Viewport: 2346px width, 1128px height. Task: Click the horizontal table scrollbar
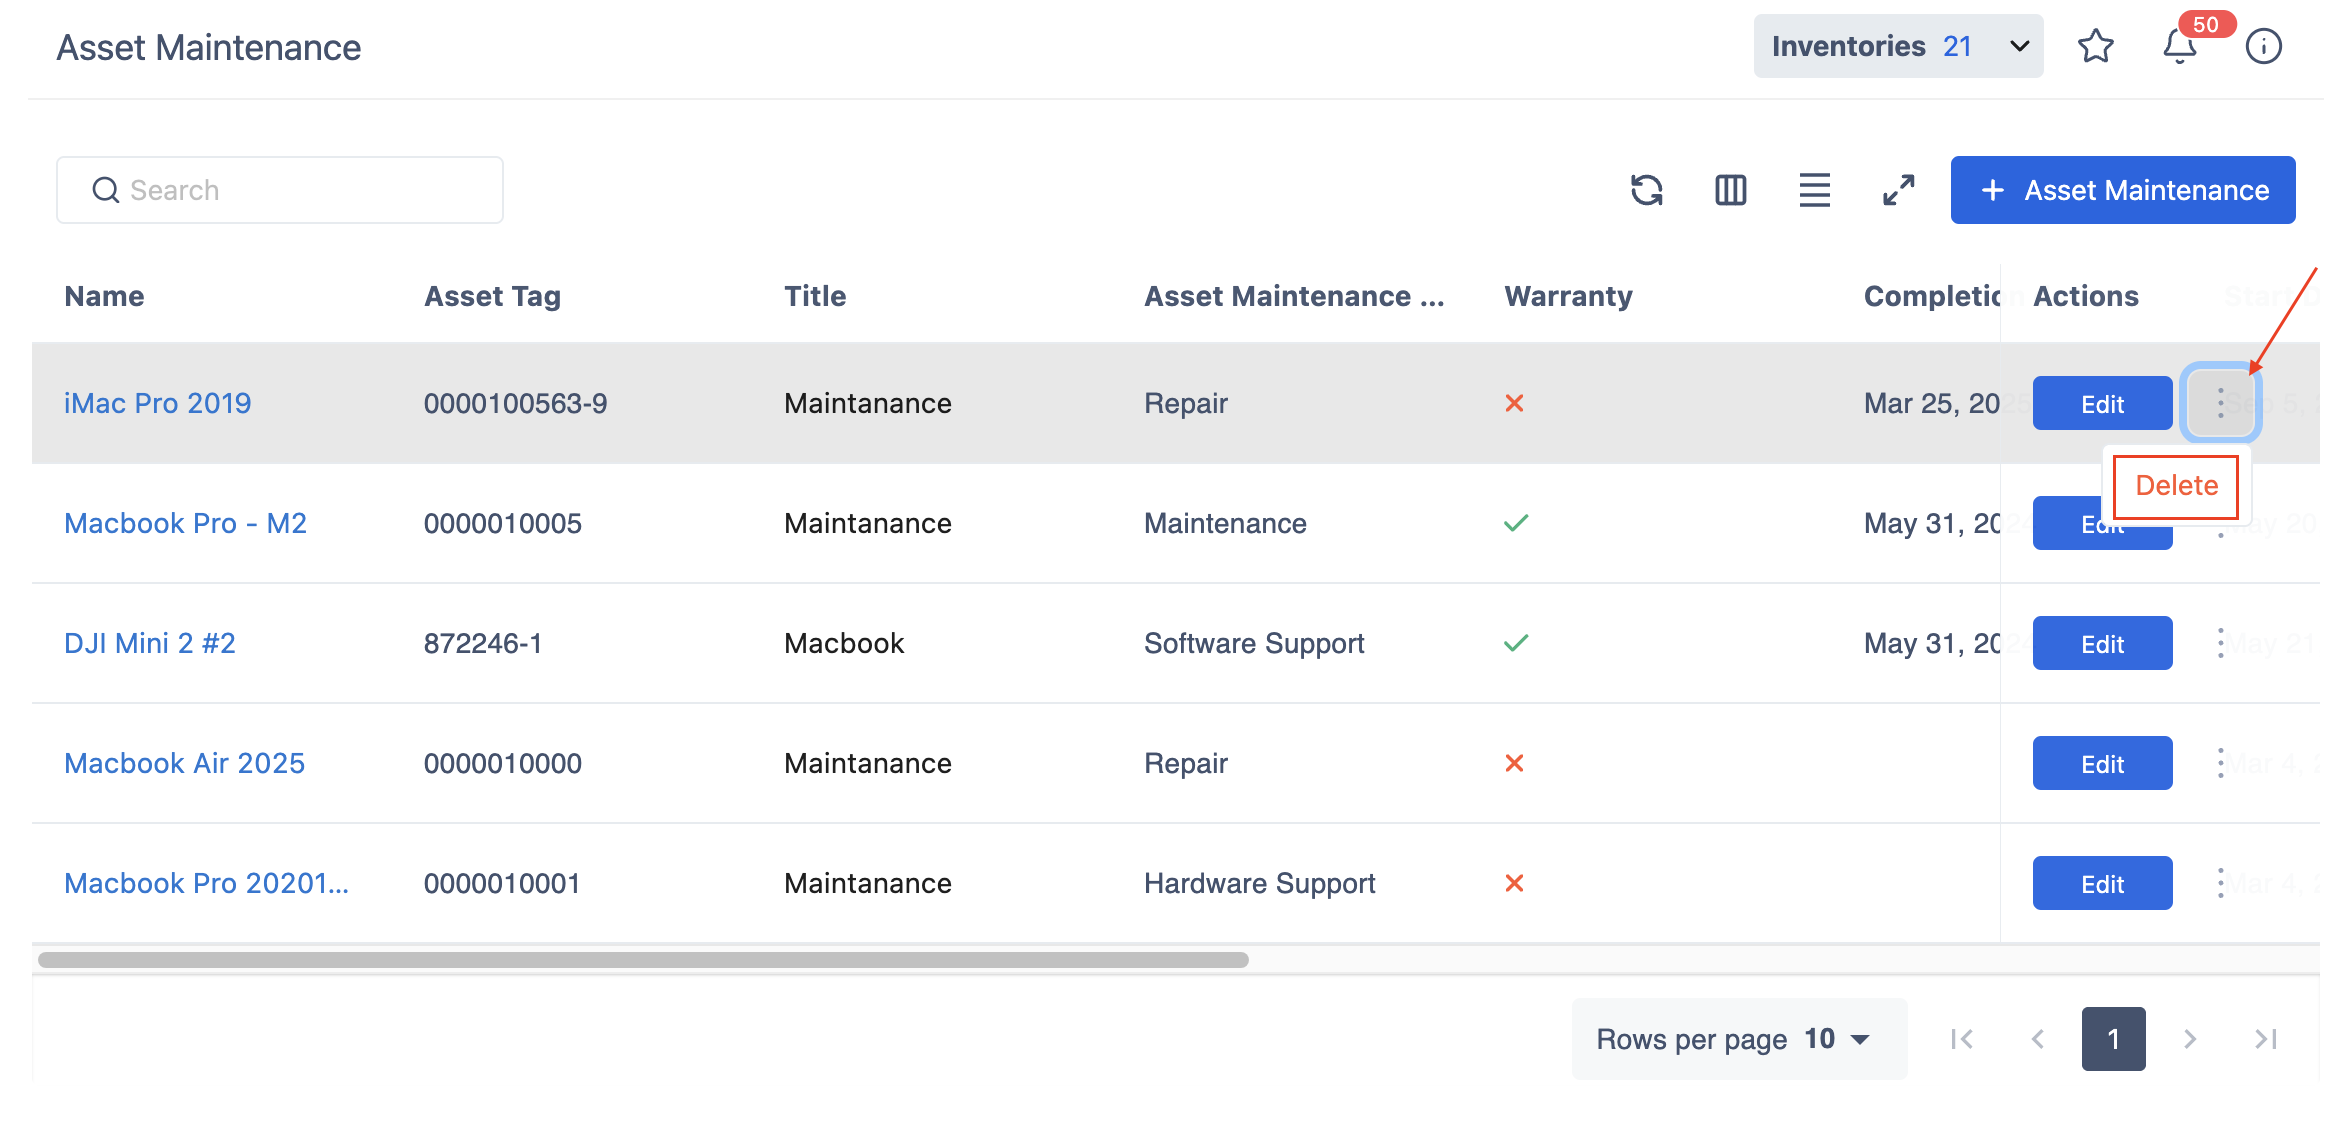click(642, 960)
